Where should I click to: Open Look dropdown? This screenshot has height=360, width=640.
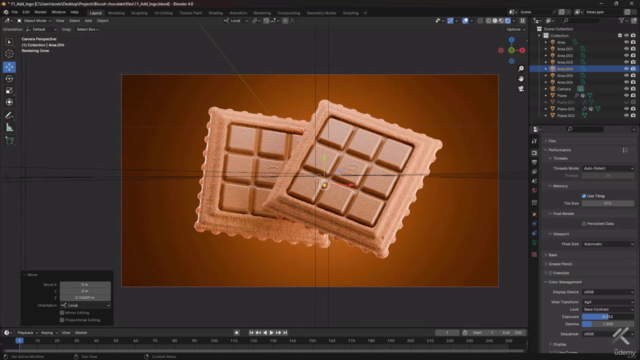pyautogui.click(x=608, y=309)
